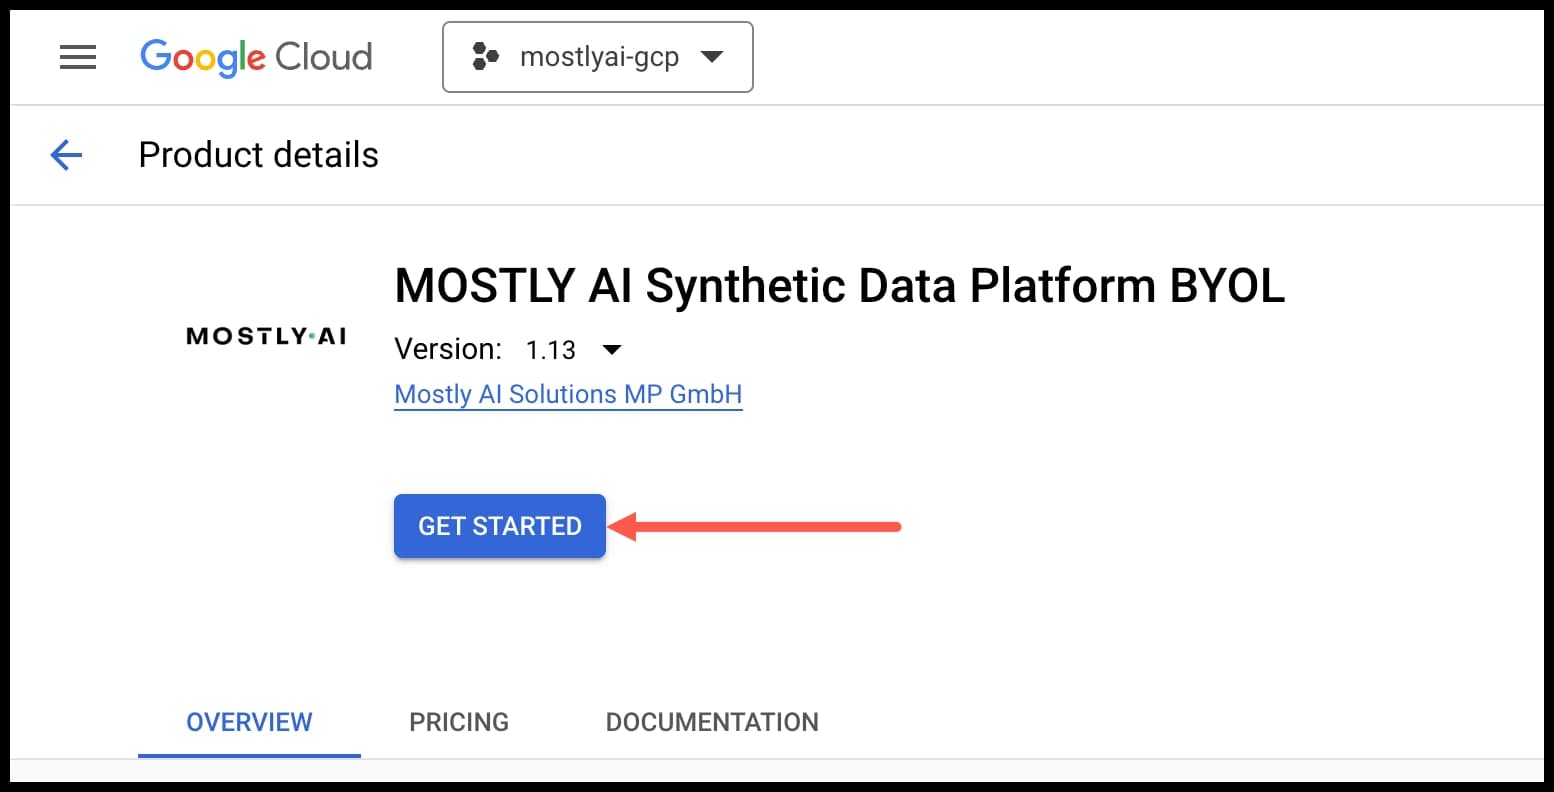This screenshot has height=792, width=1554.
Task: Click the GET STARTED button
Action: tap(499, 526)
